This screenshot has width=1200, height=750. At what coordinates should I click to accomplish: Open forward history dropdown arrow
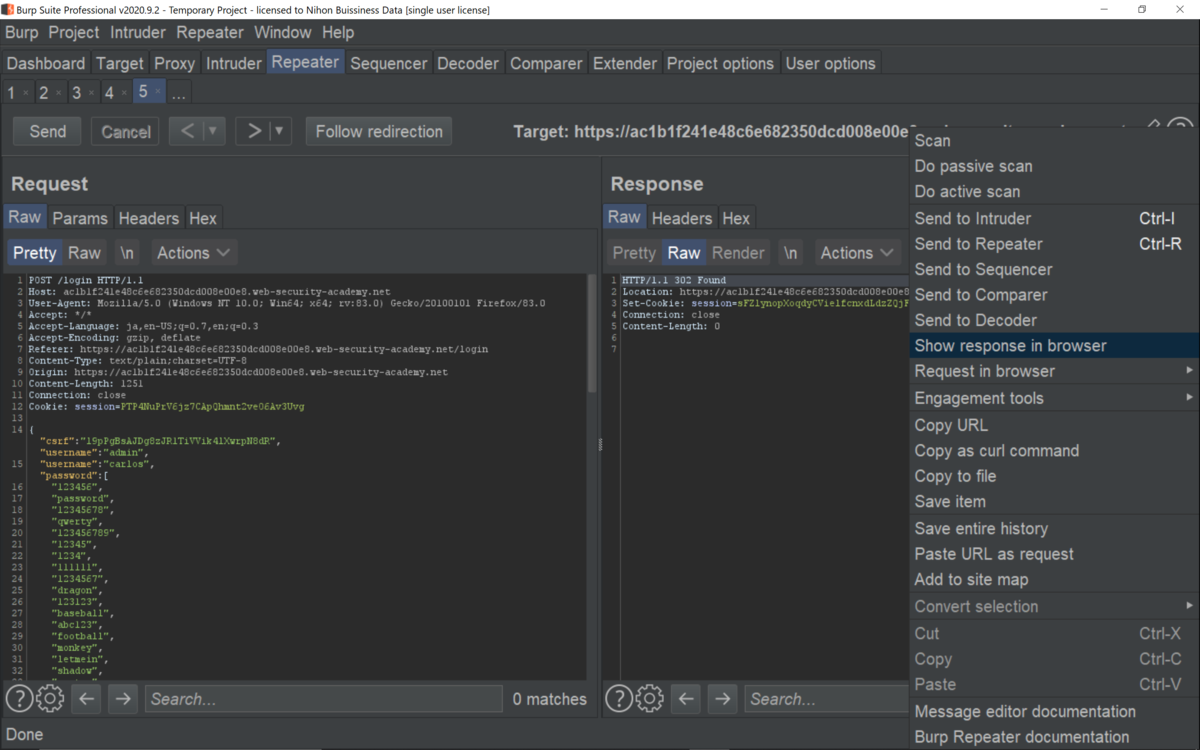coord(279,131)
